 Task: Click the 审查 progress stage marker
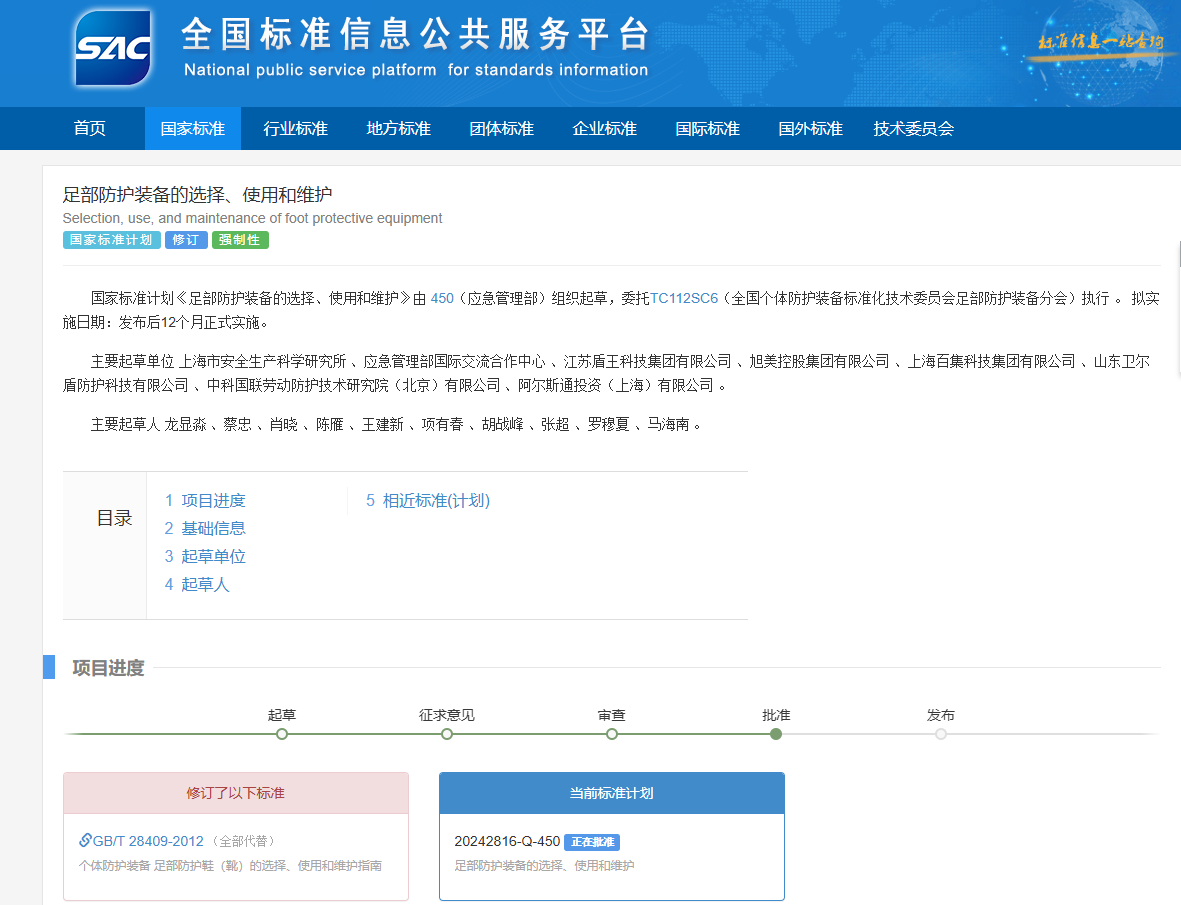coord(612,734)
